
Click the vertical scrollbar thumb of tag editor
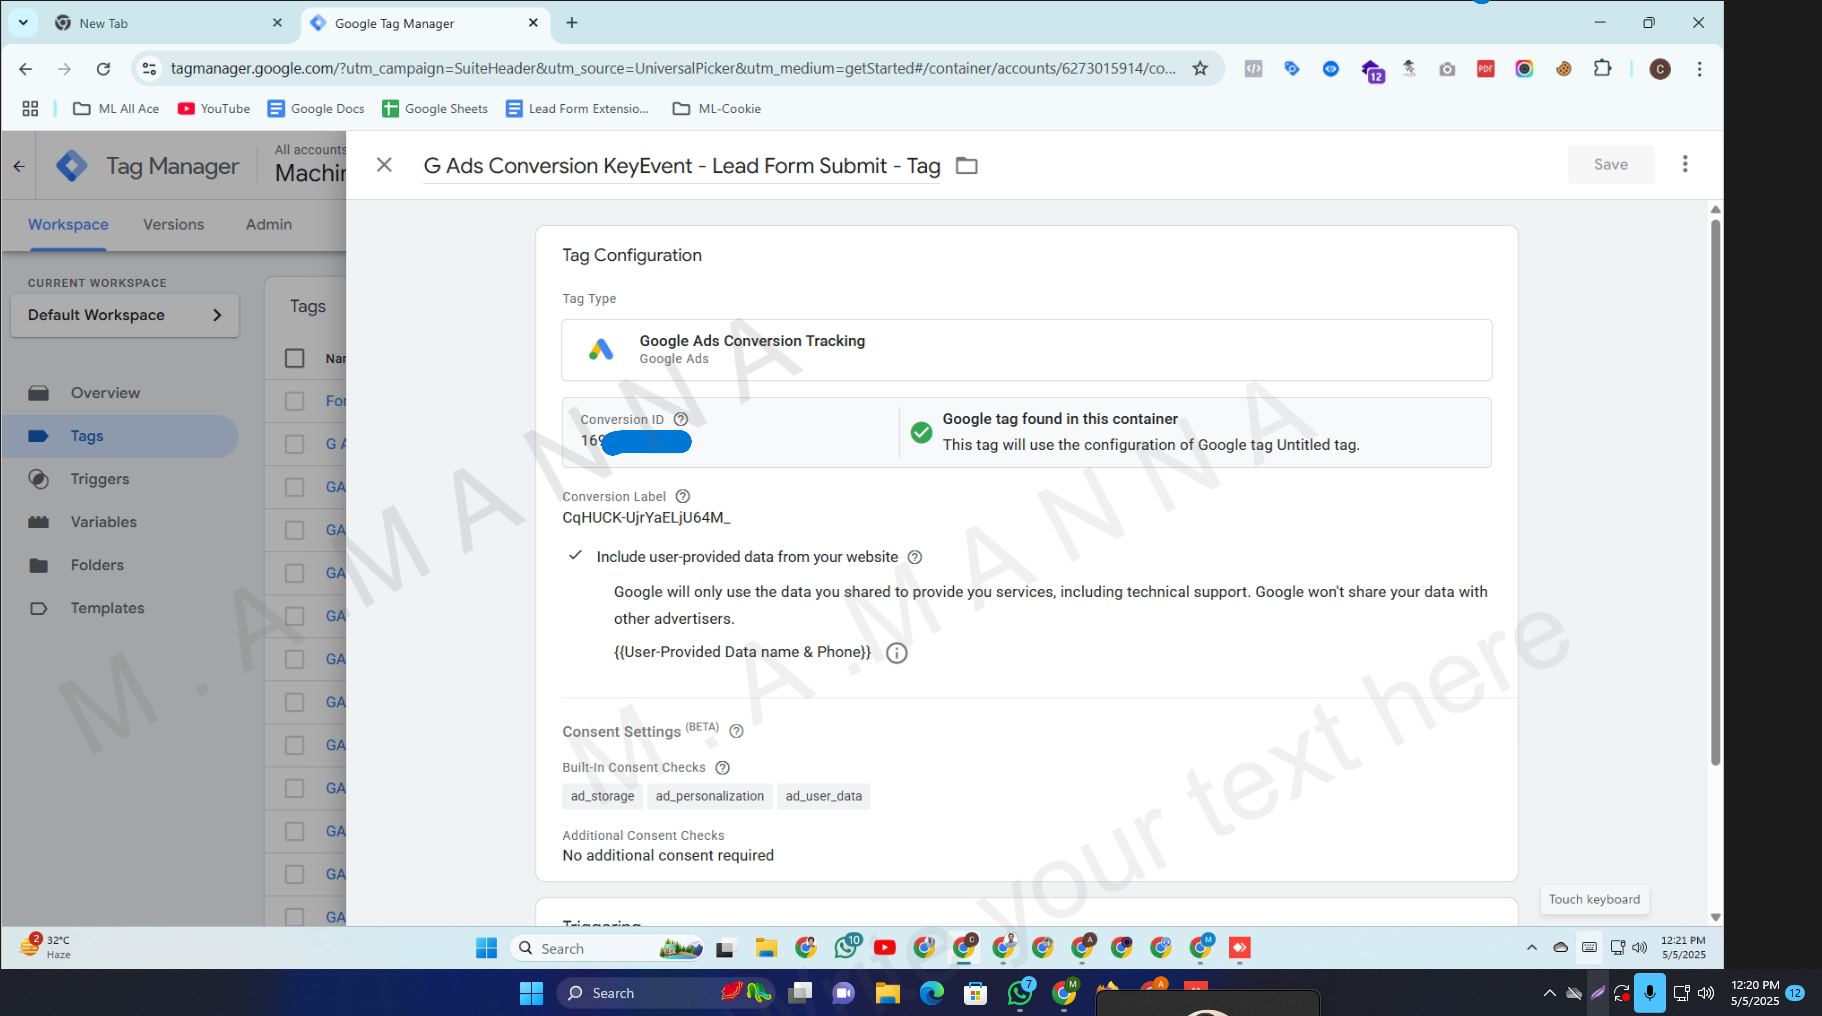click(1715, 492)
